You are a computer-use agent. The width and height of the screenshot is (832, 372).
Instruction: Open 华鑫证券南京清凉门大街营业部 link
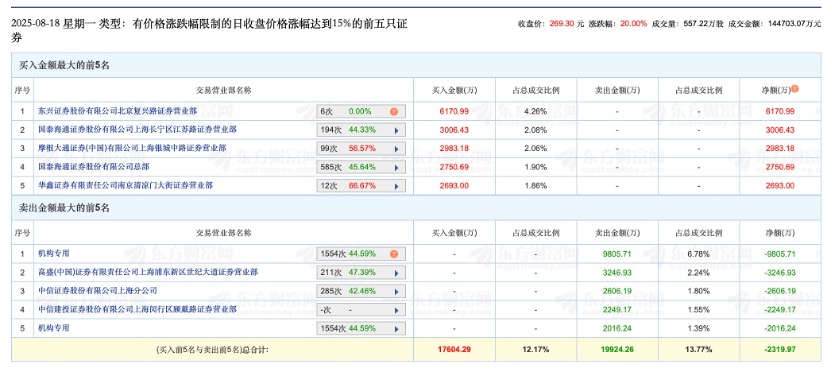[x=126, y=185]
